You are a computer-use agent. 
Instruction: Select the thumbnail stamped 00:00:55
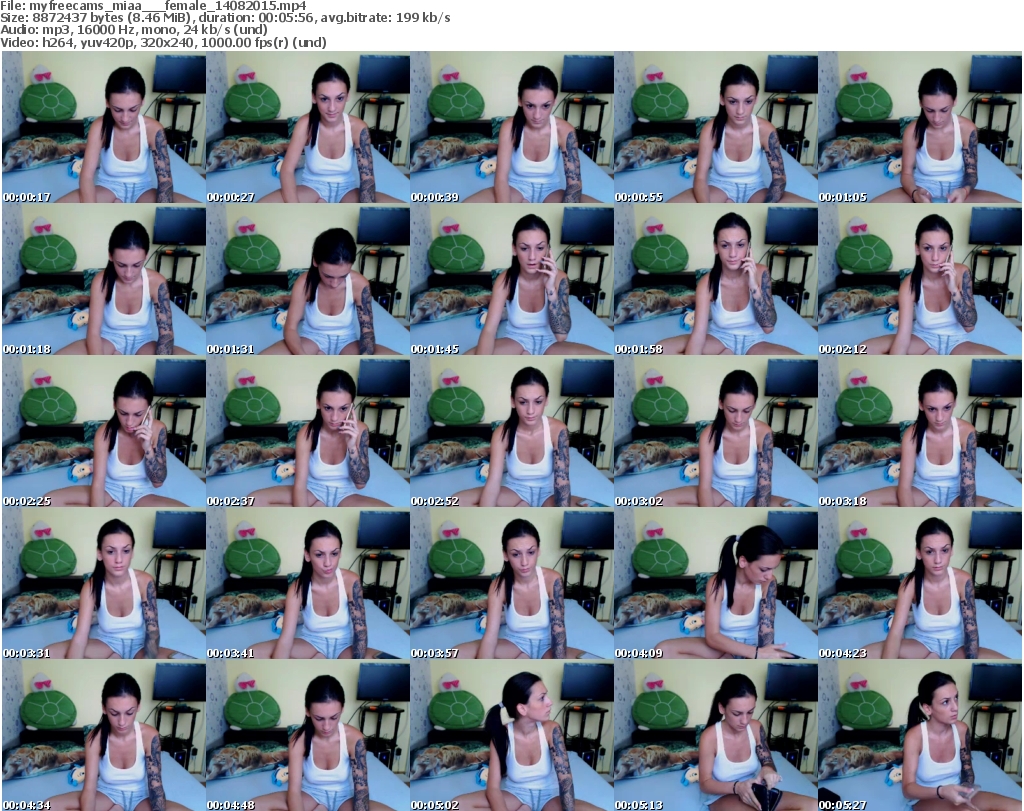(x=716, y=127)
